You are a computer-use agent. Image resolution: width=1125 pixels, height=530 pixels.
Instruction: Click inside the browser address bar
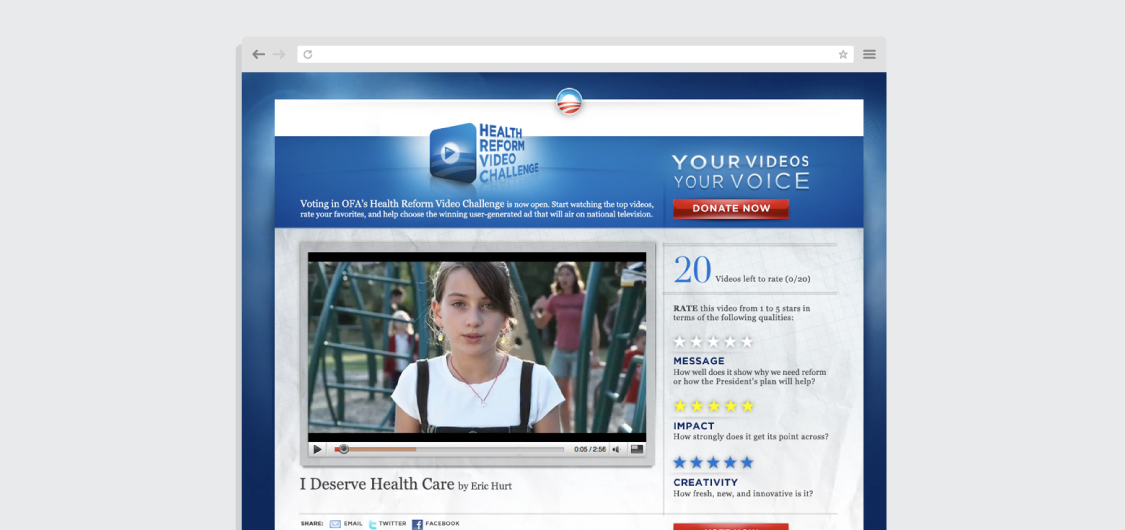(x=570, y=54)
